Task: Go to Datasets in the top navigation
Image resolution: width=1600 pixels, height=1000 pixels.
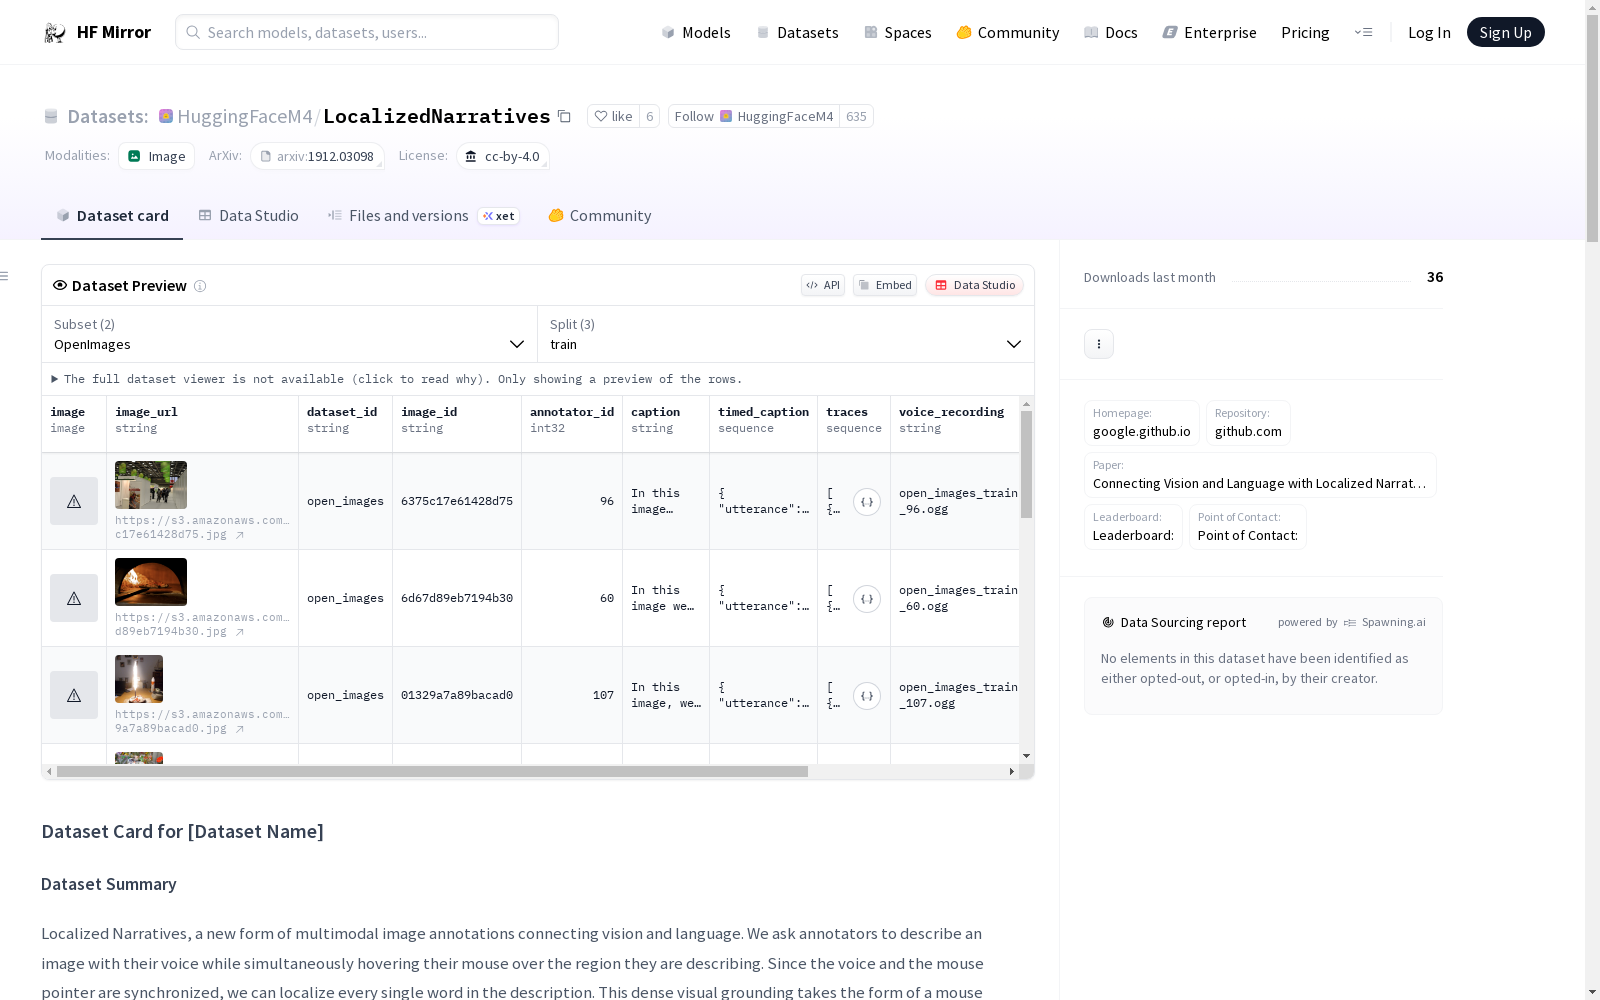Action: [797, 33]
